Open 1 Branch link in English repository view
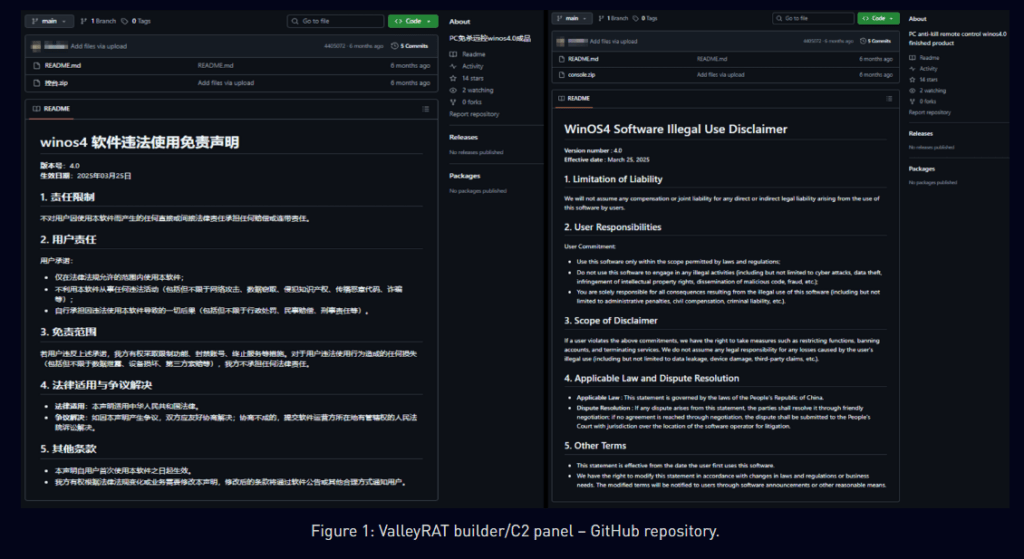The width and height of the screenshot is (1024, 559). pos(613,18)
